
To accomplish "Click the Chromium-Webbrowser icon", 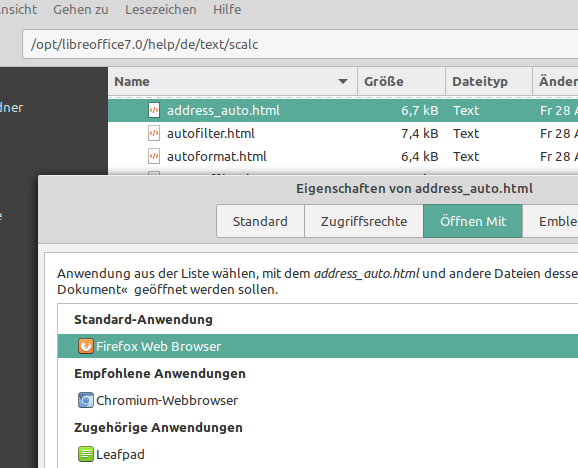I will click(x=86, y=400).
